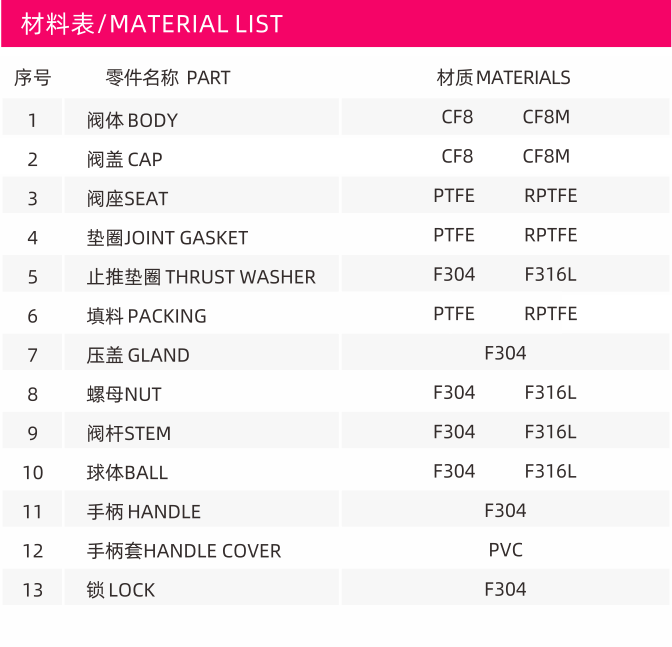Select the PACKING part name
672x647 pixels.
point(147,316)
